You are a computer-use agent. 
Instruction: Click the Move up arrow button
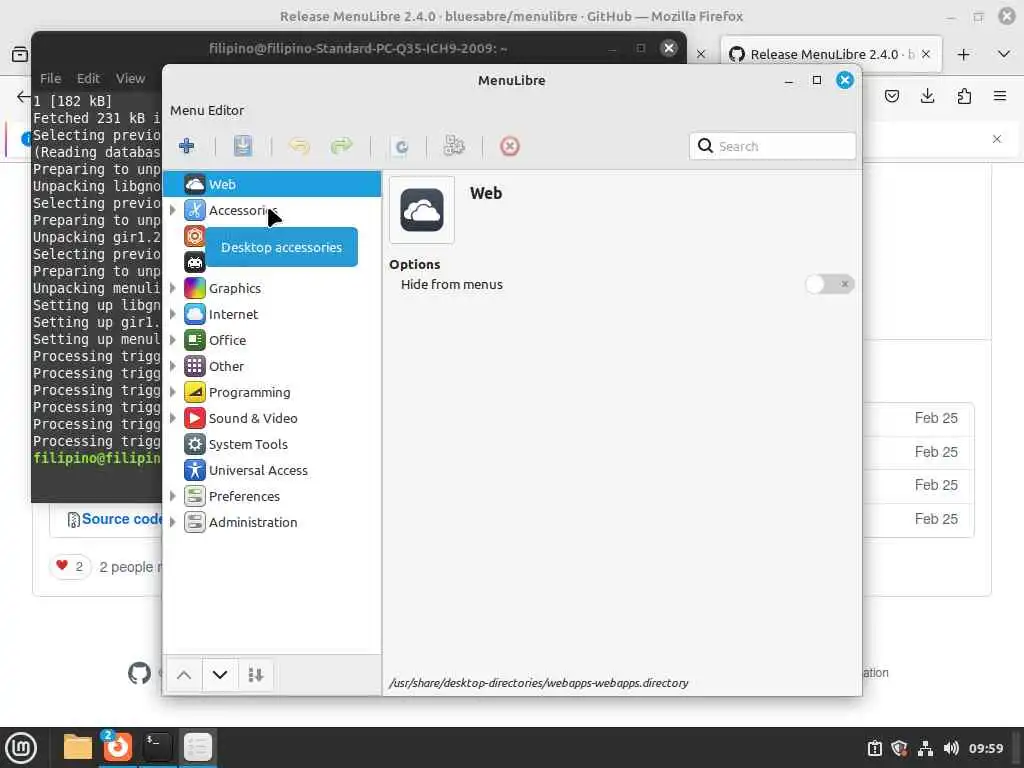[184, 675]
